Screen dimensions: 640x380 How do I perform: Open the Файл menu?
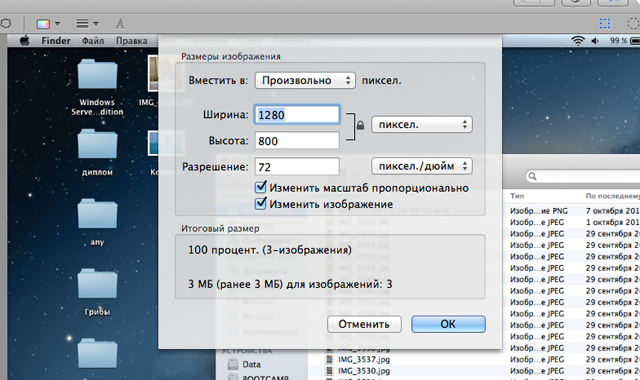pyautogui.click(x=93, y=41)
